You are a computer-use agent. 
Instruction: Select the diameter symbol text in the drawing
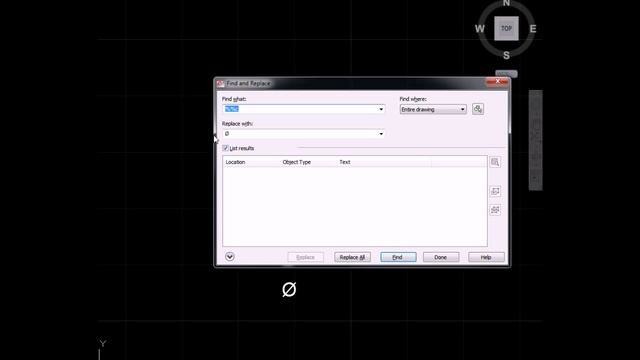point(289,289)
